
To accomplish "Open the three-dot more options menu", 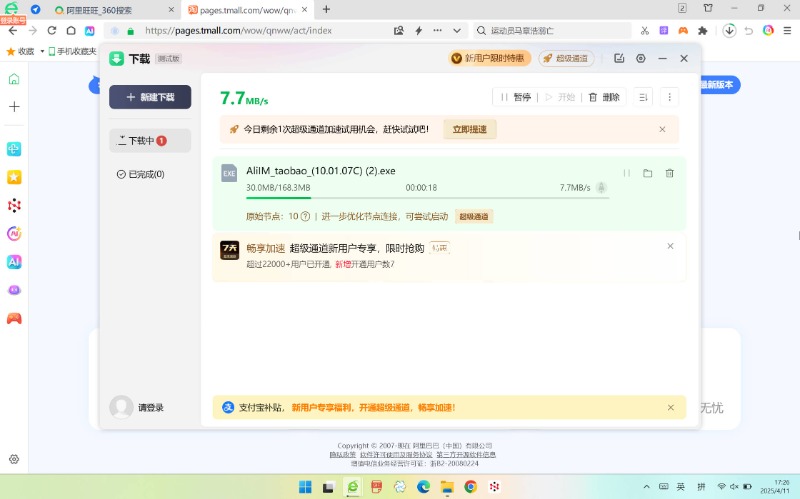I will [670, 97].
